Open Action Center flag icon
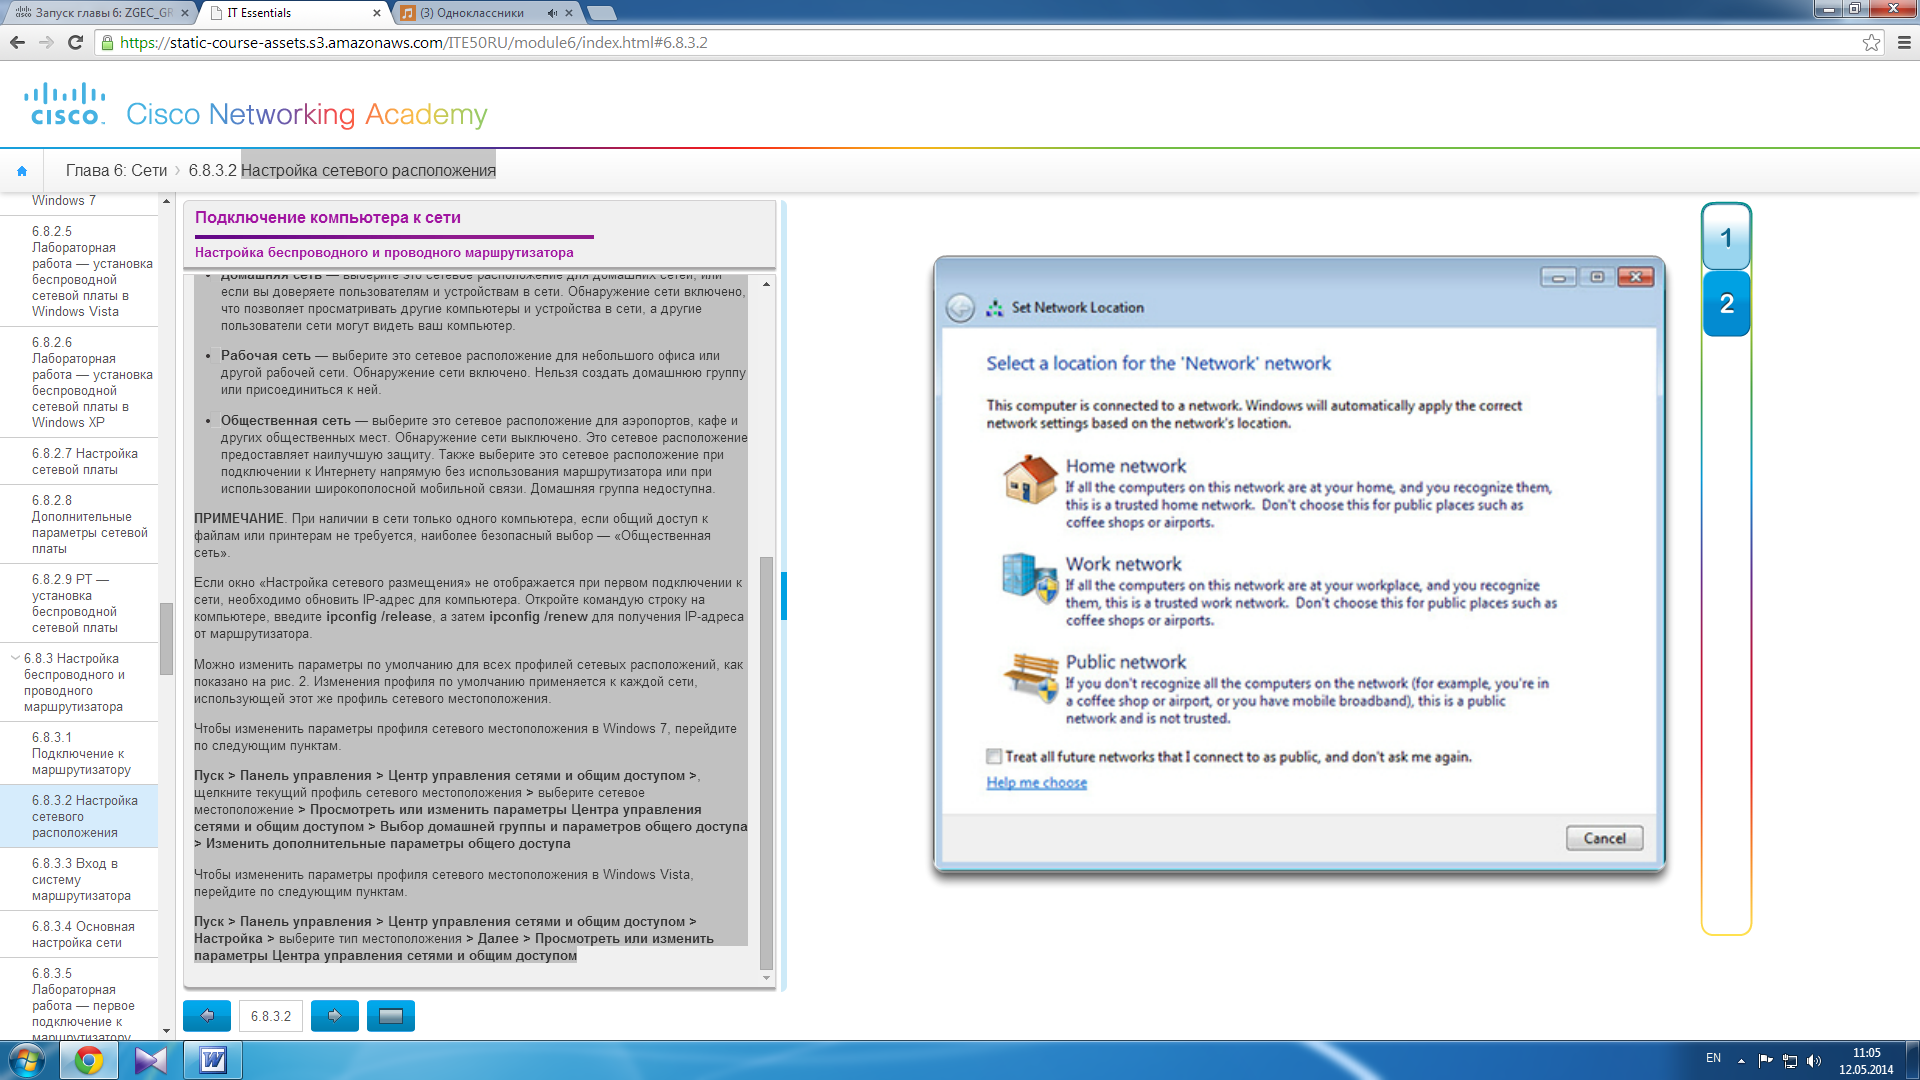The height and width of the screenshot is (1080, 1920). (x=1765, y=1061)
